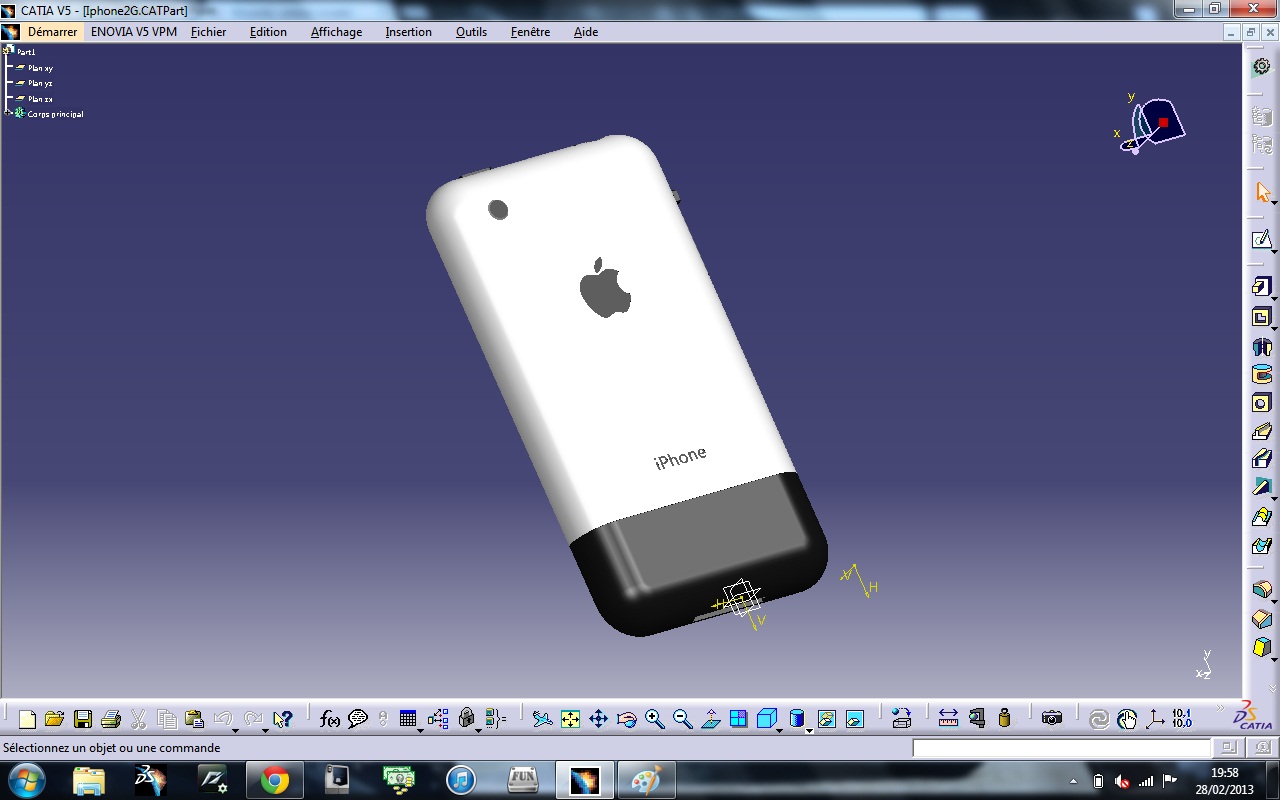
Task: Capture image with camera icon
Action: 1052,719
